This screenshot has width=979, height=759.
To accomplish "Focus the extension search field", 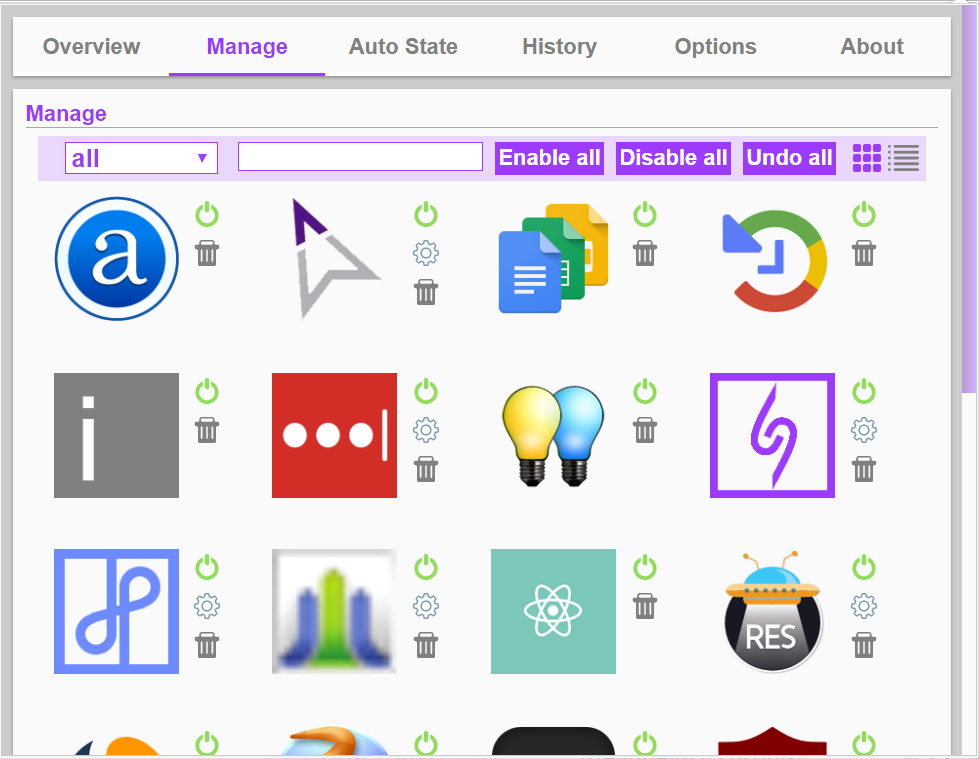I will tap(360, 157).
